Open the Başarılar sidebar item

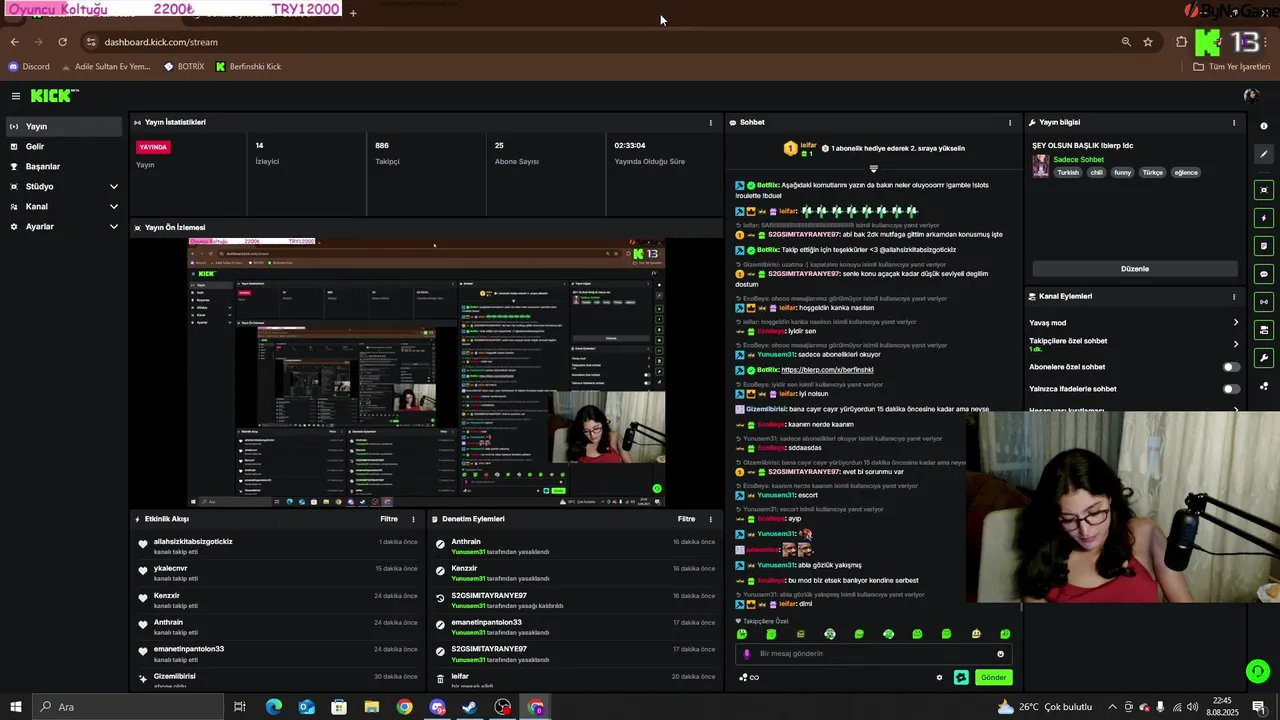coord(62,167)
